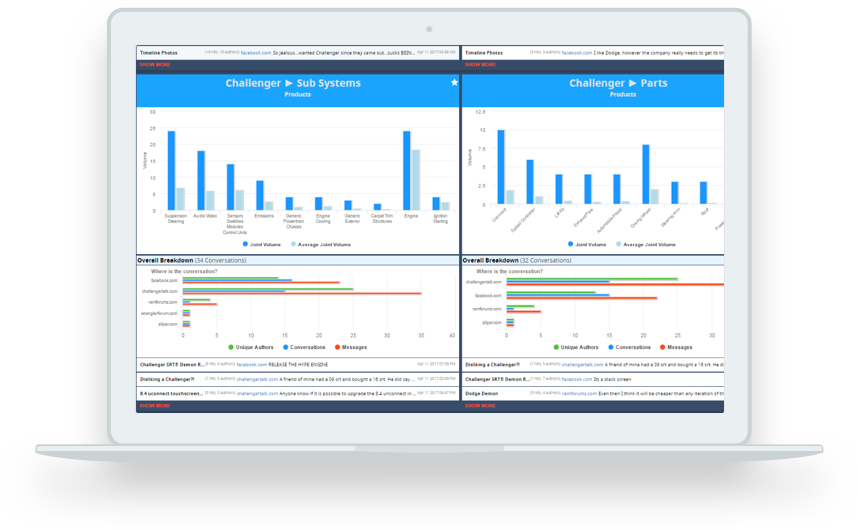Image resolution: width=858 pixels, height=530 pixels.
Task: Open 8.4 uconnect touchscreen conversation row
Action: click(298, 393)
